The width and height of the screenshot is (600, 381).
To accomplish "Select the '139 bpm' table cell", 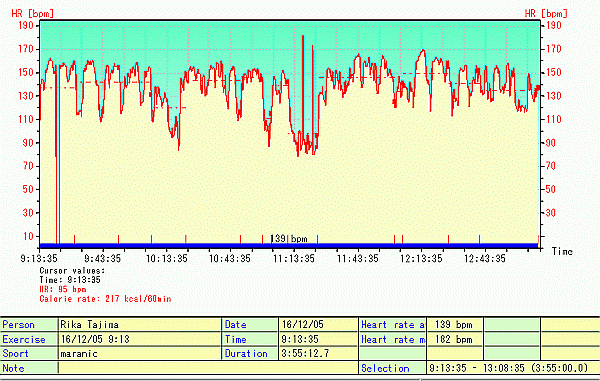I will pyautogui.click(x=453, y=325).
